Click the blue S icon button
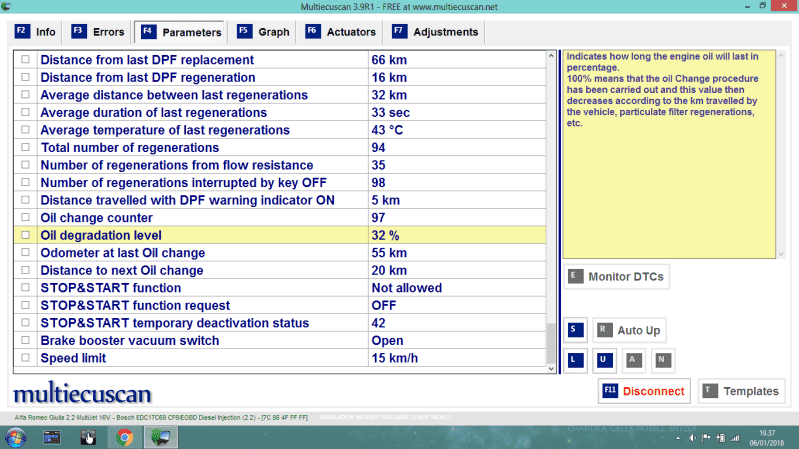Screen dimensions: 799x449 pyautogui.click(x=575, y=330)
